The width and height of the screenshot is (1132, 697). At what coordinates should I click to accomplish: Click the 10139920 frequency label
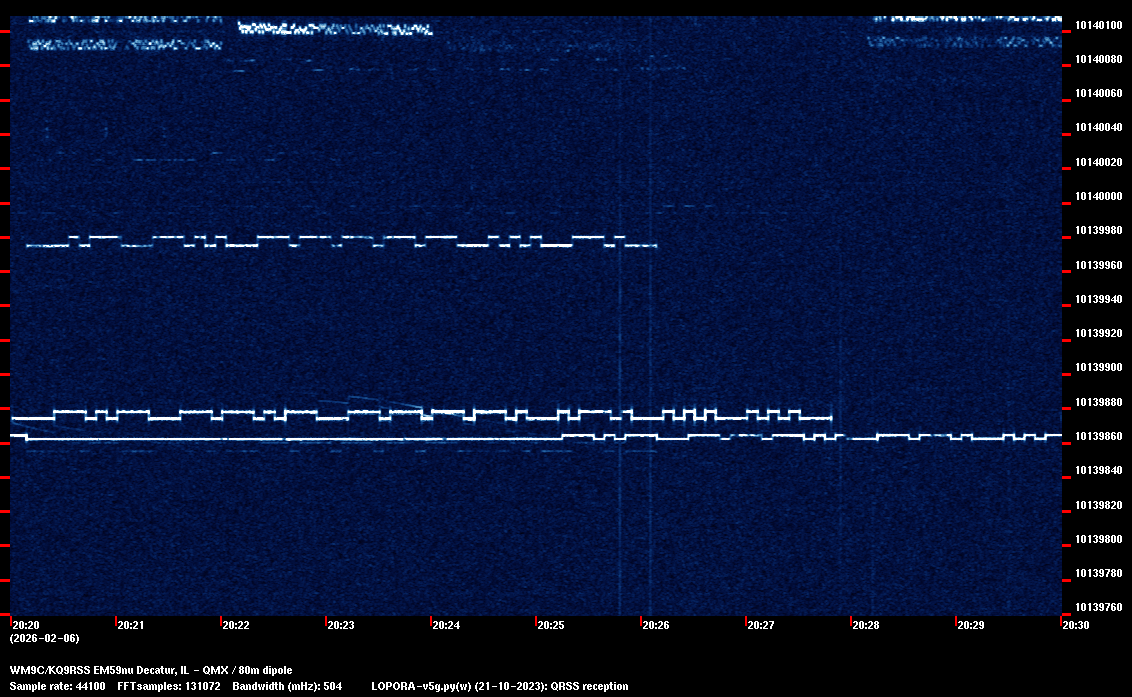1098,334
